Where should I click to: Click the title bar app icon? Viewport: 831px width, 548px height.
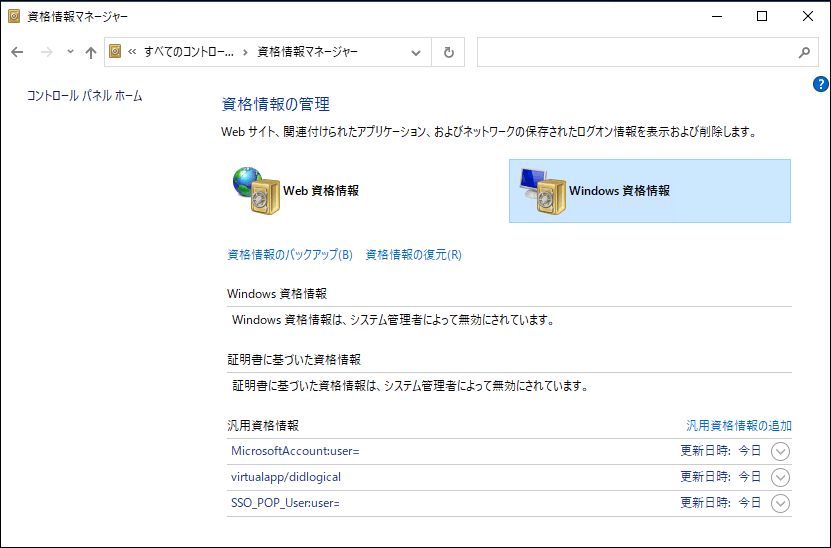click(14, 16)
